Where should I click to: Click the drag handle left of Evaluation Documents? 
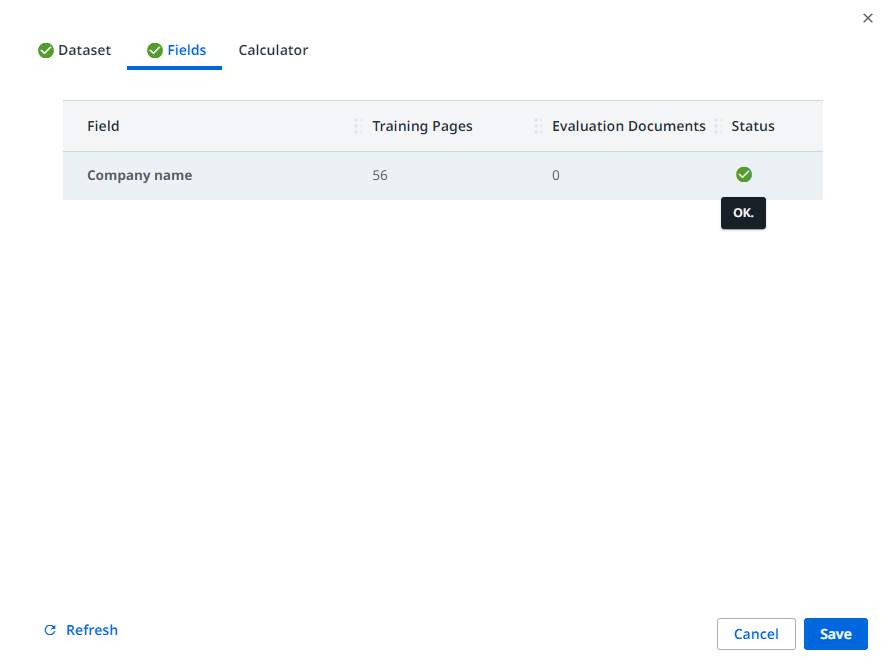pos(538,126)
